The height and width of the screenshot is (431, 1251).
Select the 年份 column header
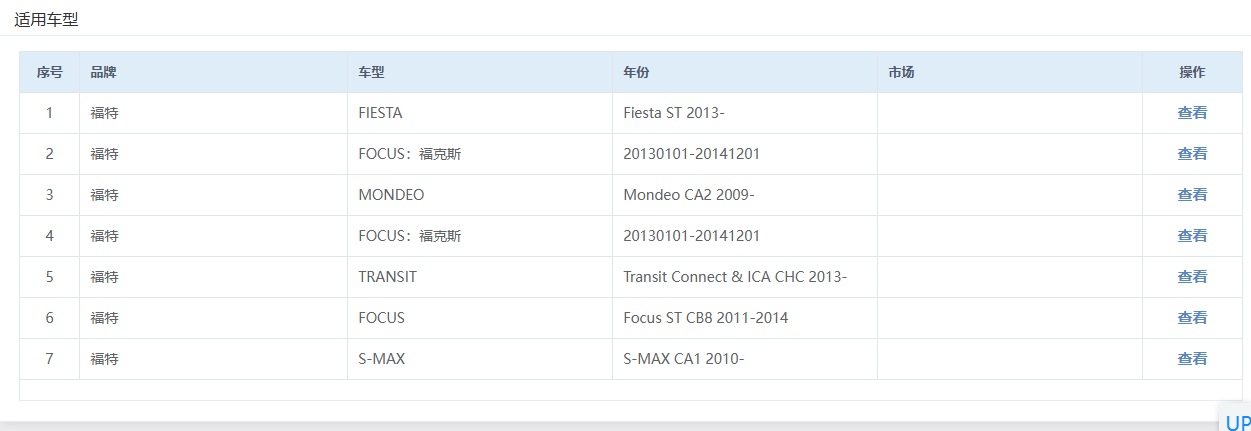coord(745,73)
